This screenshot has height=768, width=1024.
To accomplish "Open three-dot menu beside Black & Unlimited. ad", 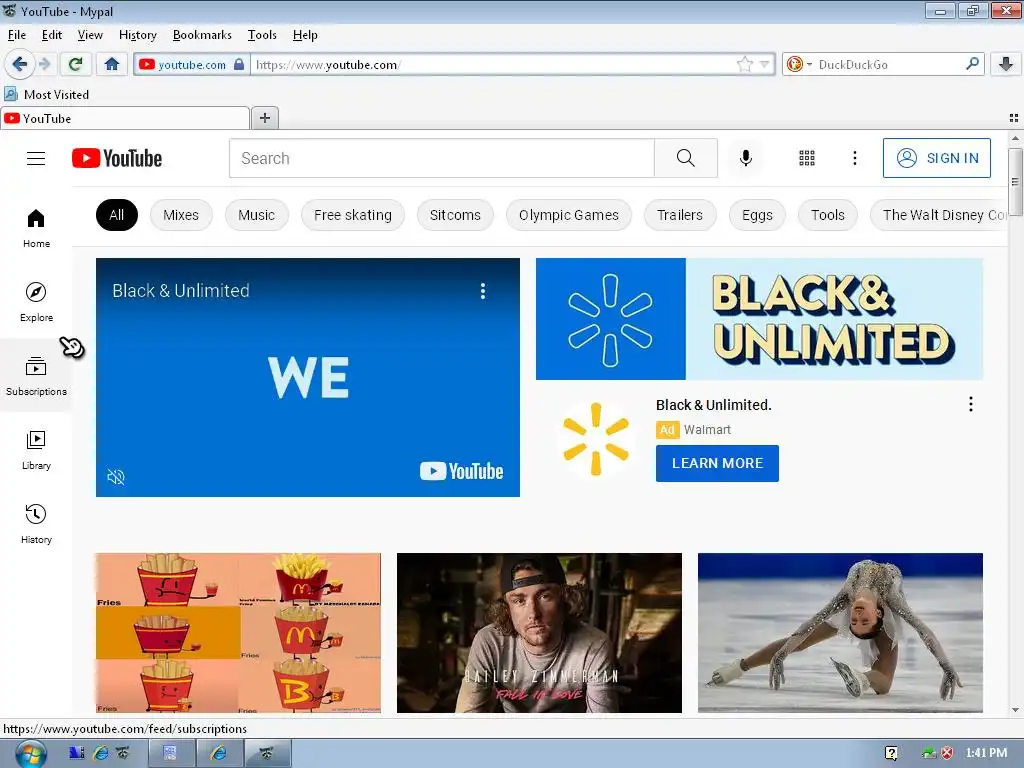I will pyautogui.click(x=971, y=404).
